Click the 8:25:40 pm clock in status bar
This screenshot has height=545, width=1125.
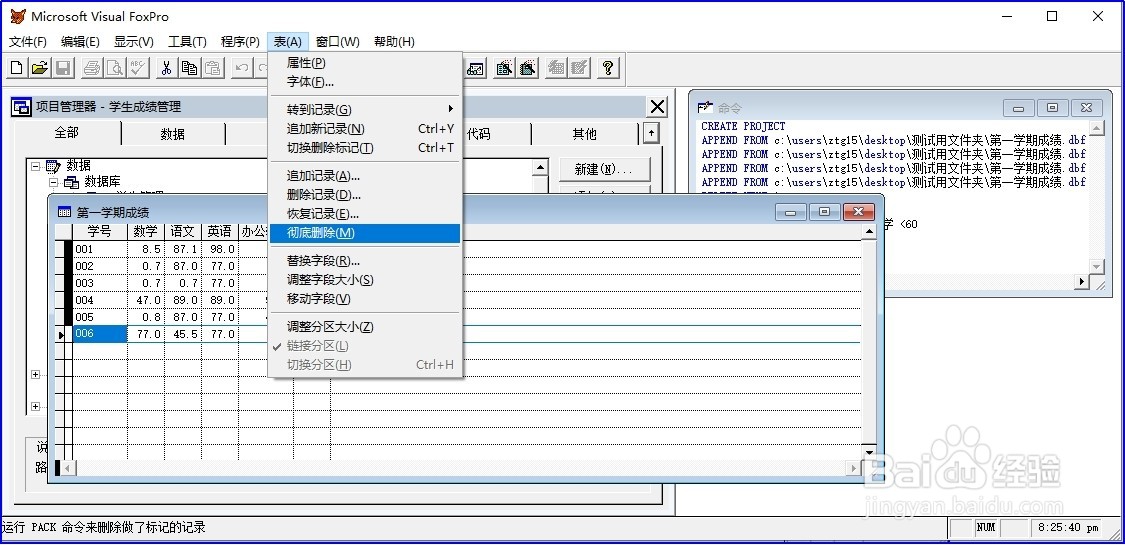[x=1069, y=528]
